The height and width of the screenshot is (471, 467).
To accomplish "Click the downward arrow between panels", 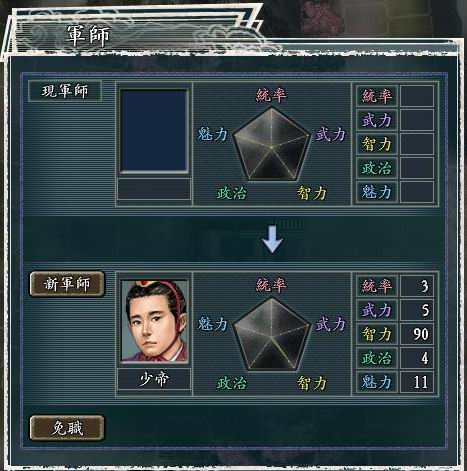I will coord(272,239).
